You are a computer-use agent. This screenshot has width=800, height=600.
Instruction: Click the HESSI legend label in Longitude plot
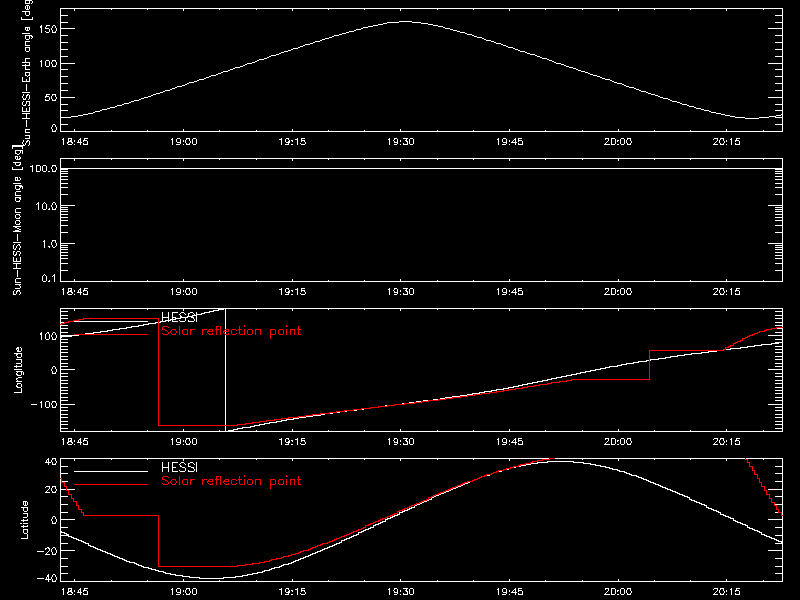tap(179, 318)
